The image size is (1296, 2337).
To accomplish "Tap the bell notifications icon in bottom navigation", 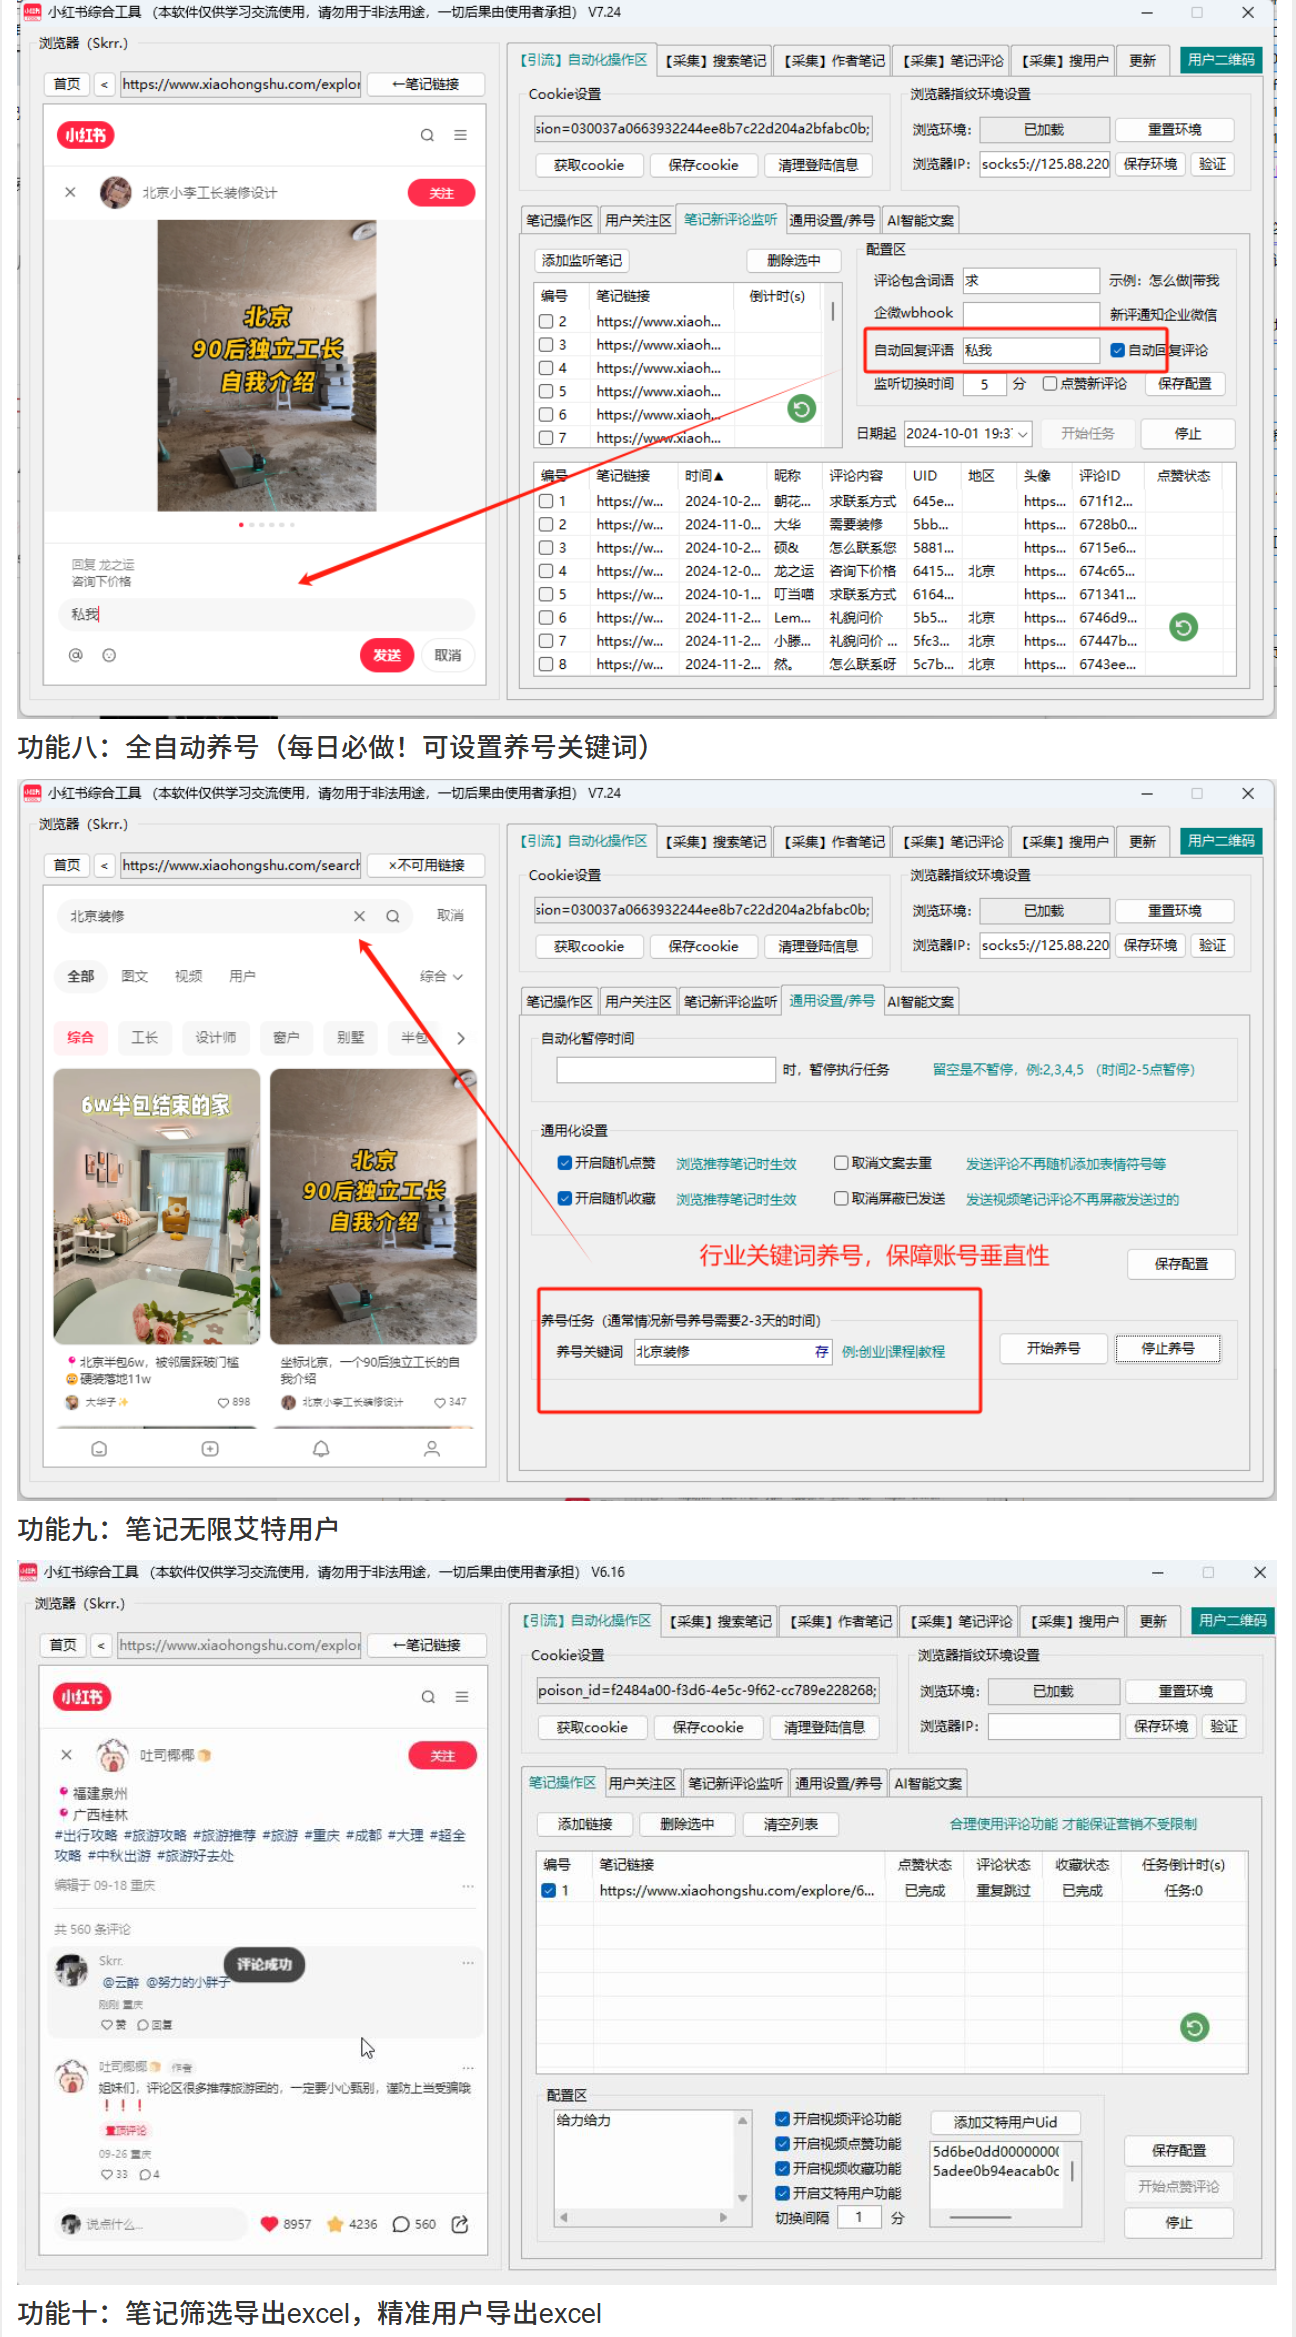I will pyautogui.click(x=321, y=1448).
